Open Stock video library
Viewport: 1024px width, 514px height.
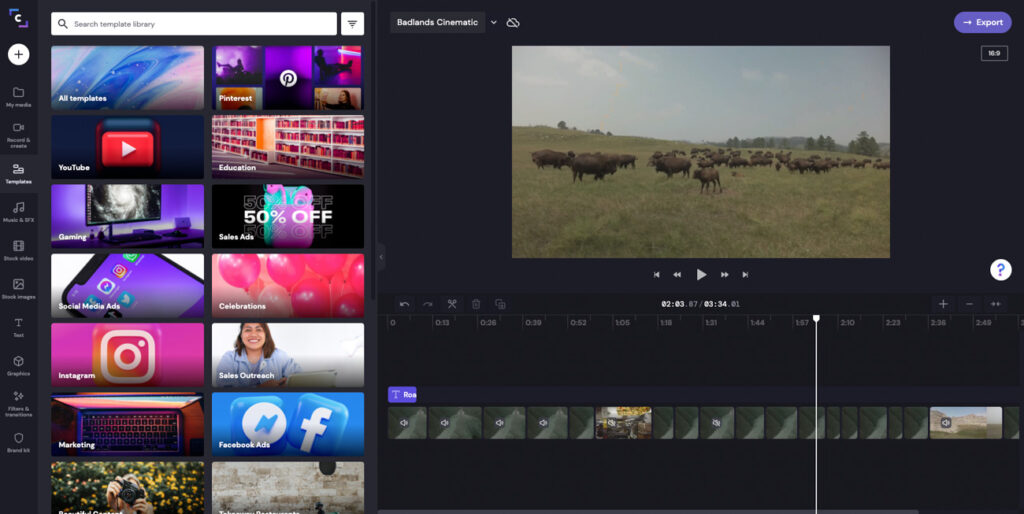18,250
